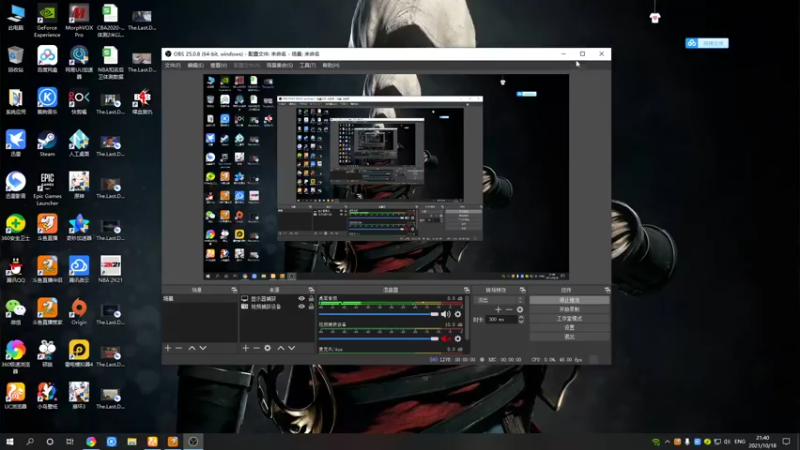Add a new scene with the plus icon

(x=168, y=348)
